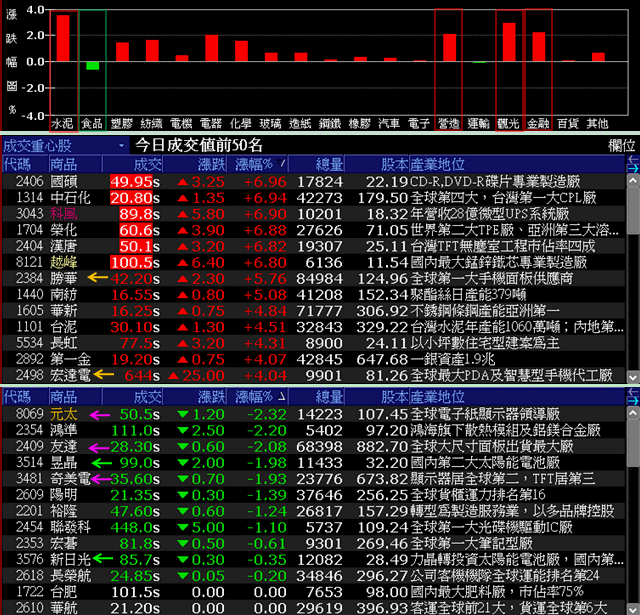Click 聯發科 price cell 448.0s
The height and width of the screenshot is (615, 640).
pyautogui.click(x=135, y=527)
